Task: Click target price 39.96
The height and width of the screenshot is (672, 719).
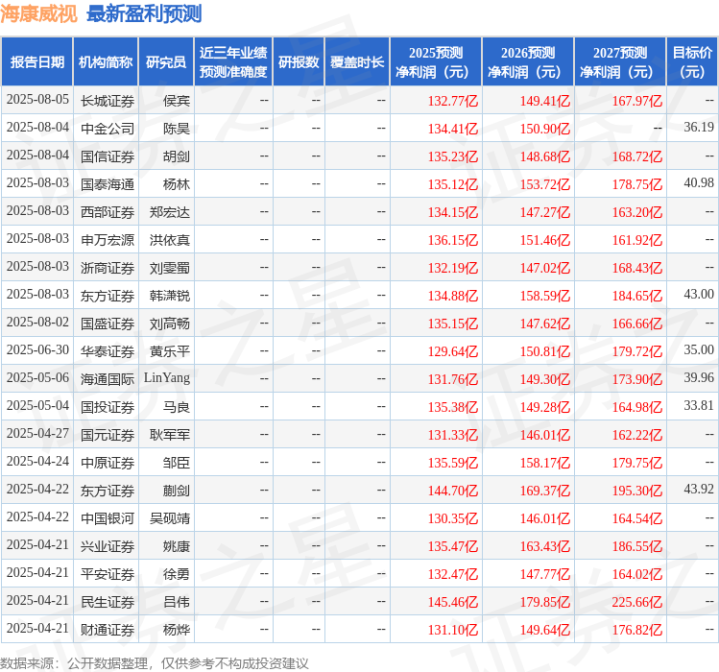Action: 698,378
